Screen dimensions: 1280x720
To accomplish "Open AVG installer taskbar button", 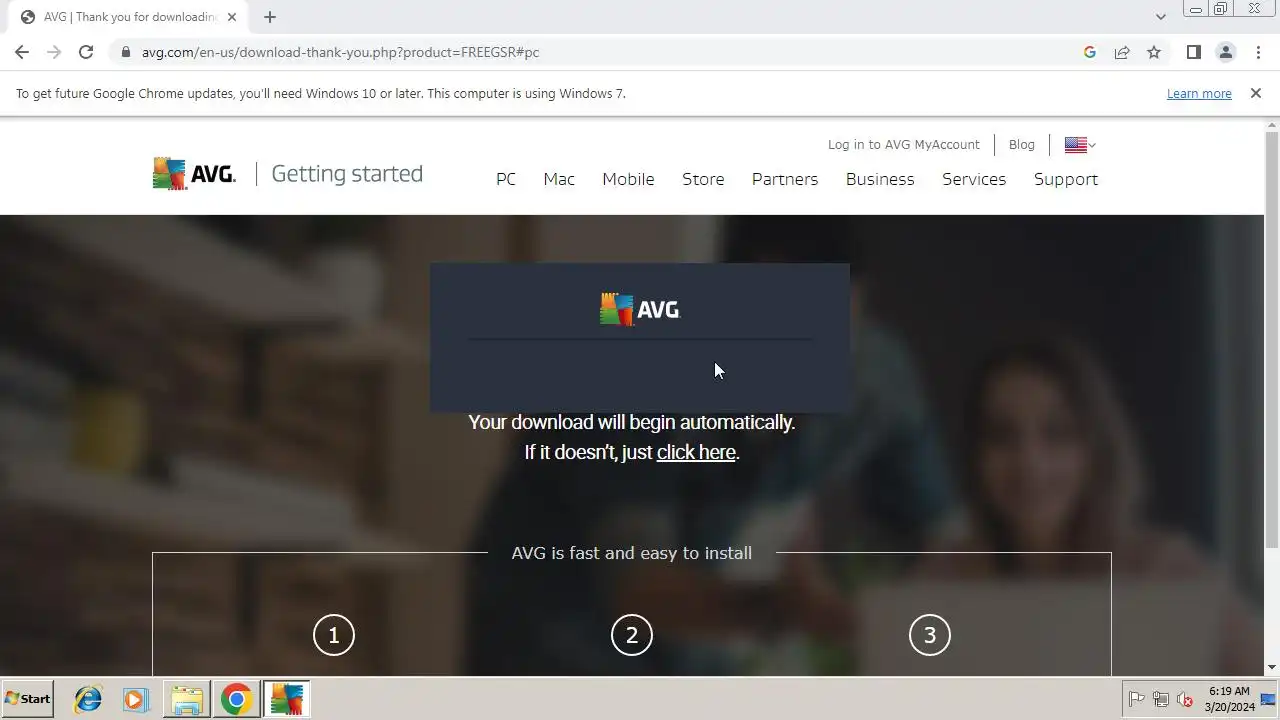I will point(287,699).
